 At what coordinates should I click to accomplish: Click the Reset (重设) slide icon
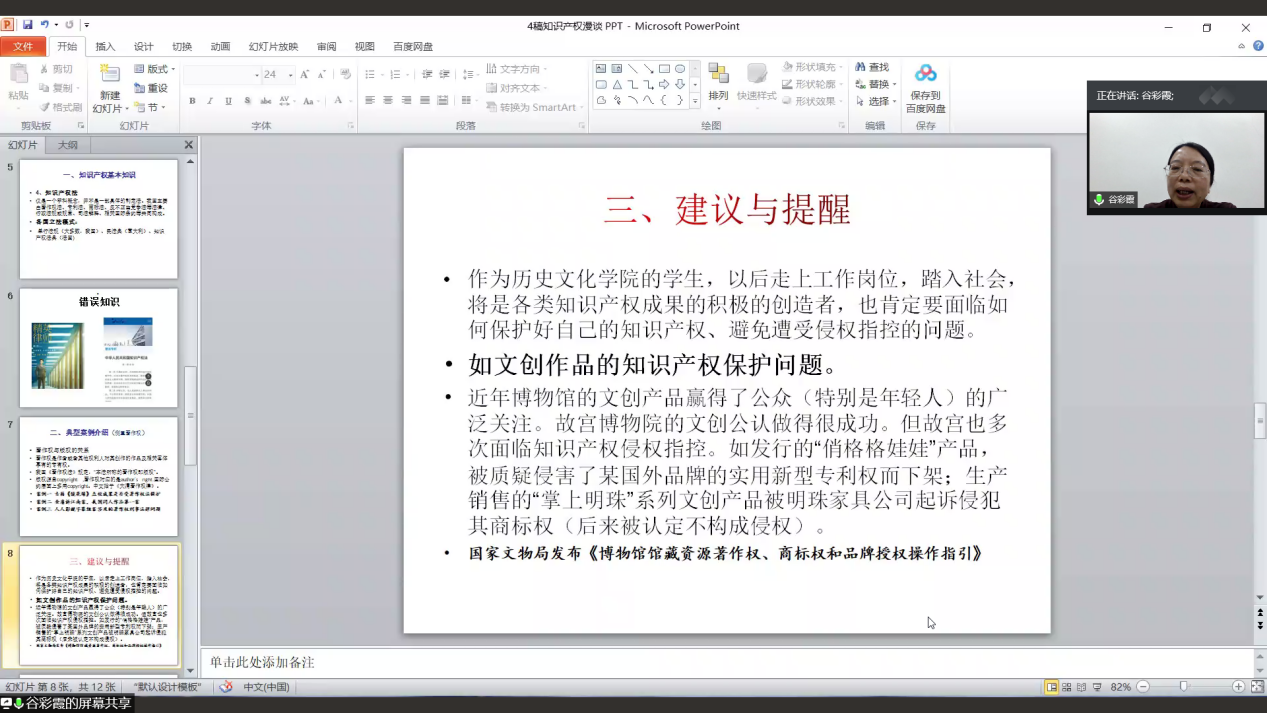141,88
